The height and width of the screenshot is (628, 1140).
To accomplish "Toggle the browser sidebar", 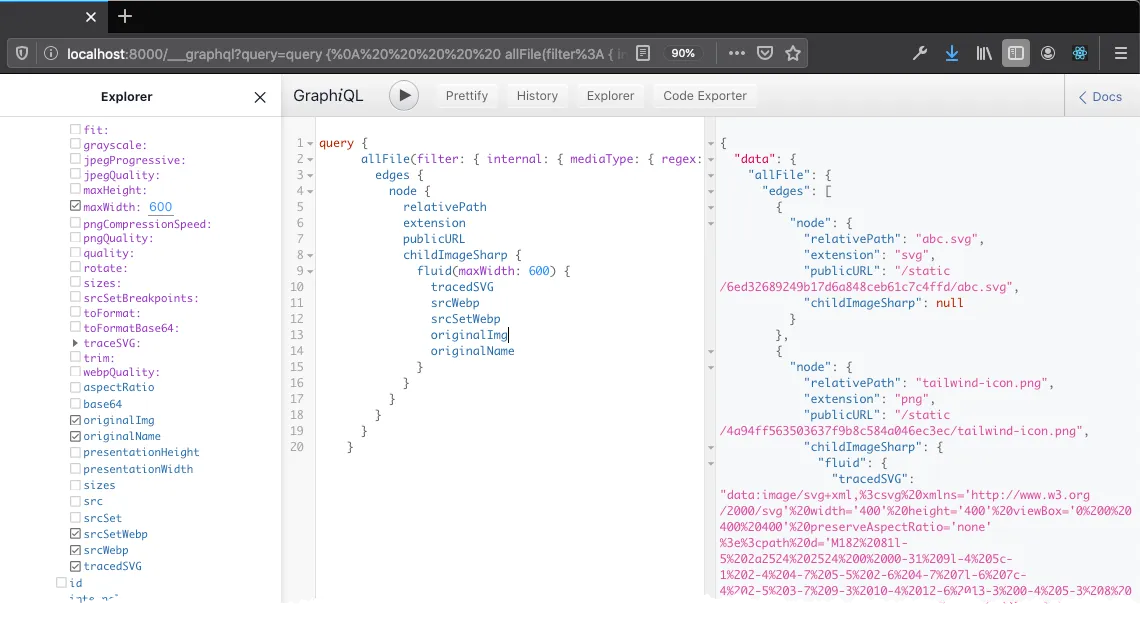I will [1016, 53].
